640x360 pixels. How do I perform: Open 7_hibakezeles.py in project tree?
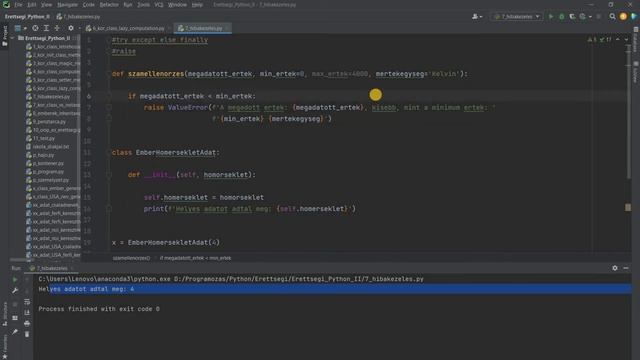tap(48, 97)
